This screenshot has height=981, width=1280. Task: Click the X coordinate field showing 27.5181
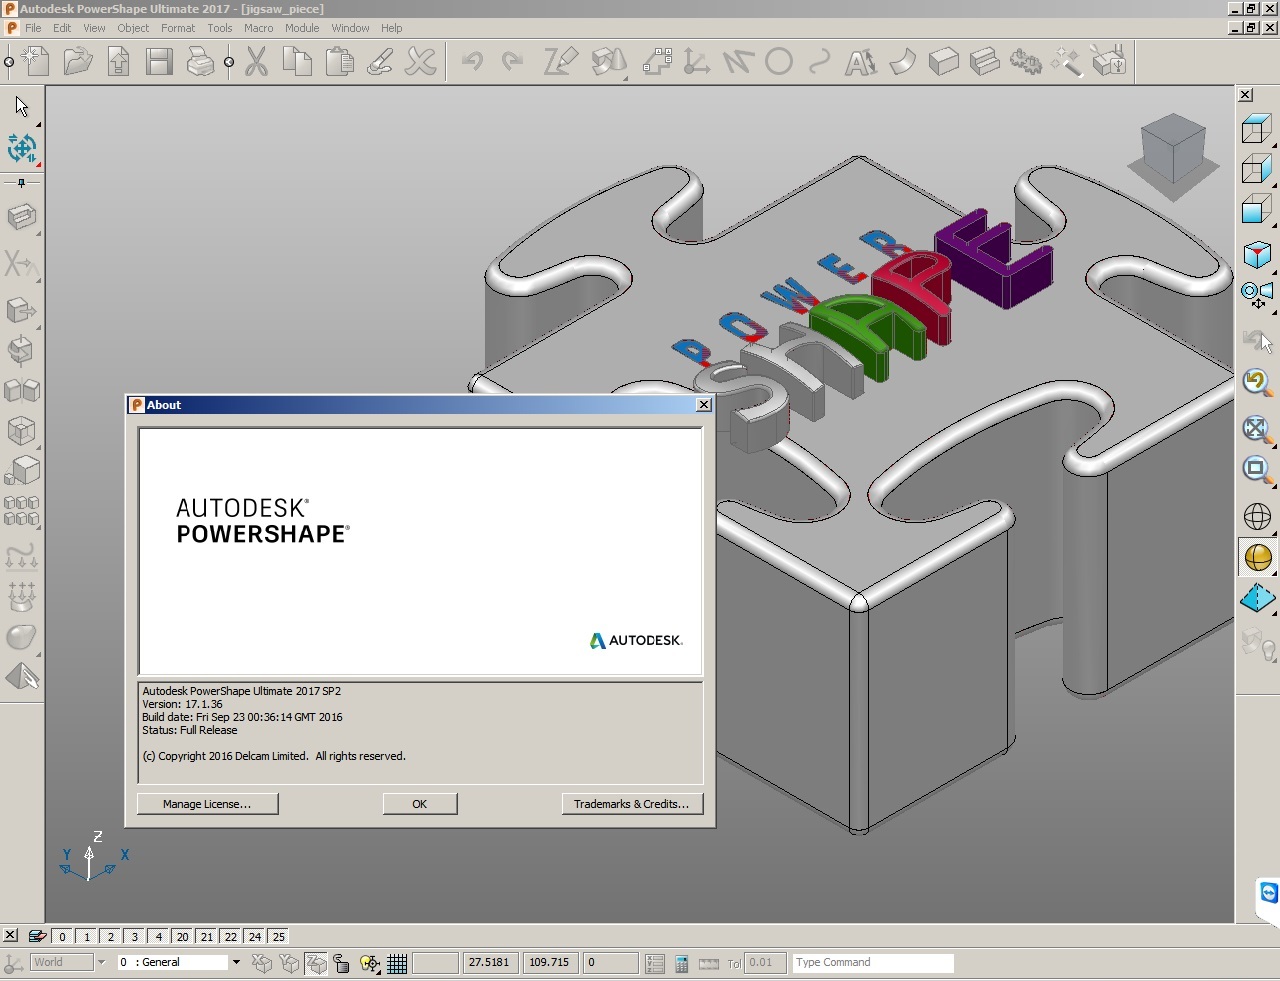pos(490,962)
